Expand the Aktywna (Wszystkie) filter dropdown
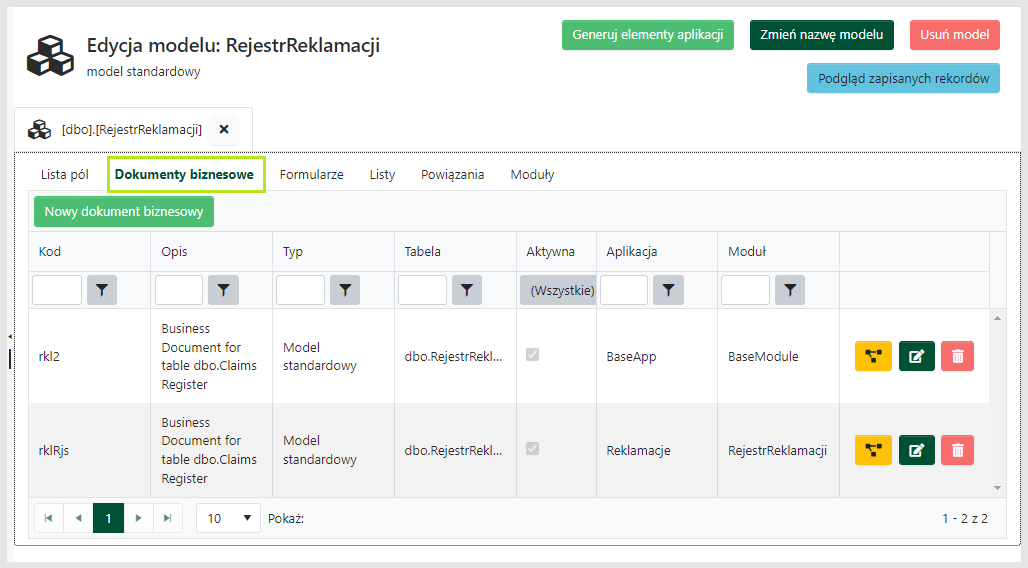Image resolution: width=1028 pixels, height=568 pixels. tap(558, 290)
